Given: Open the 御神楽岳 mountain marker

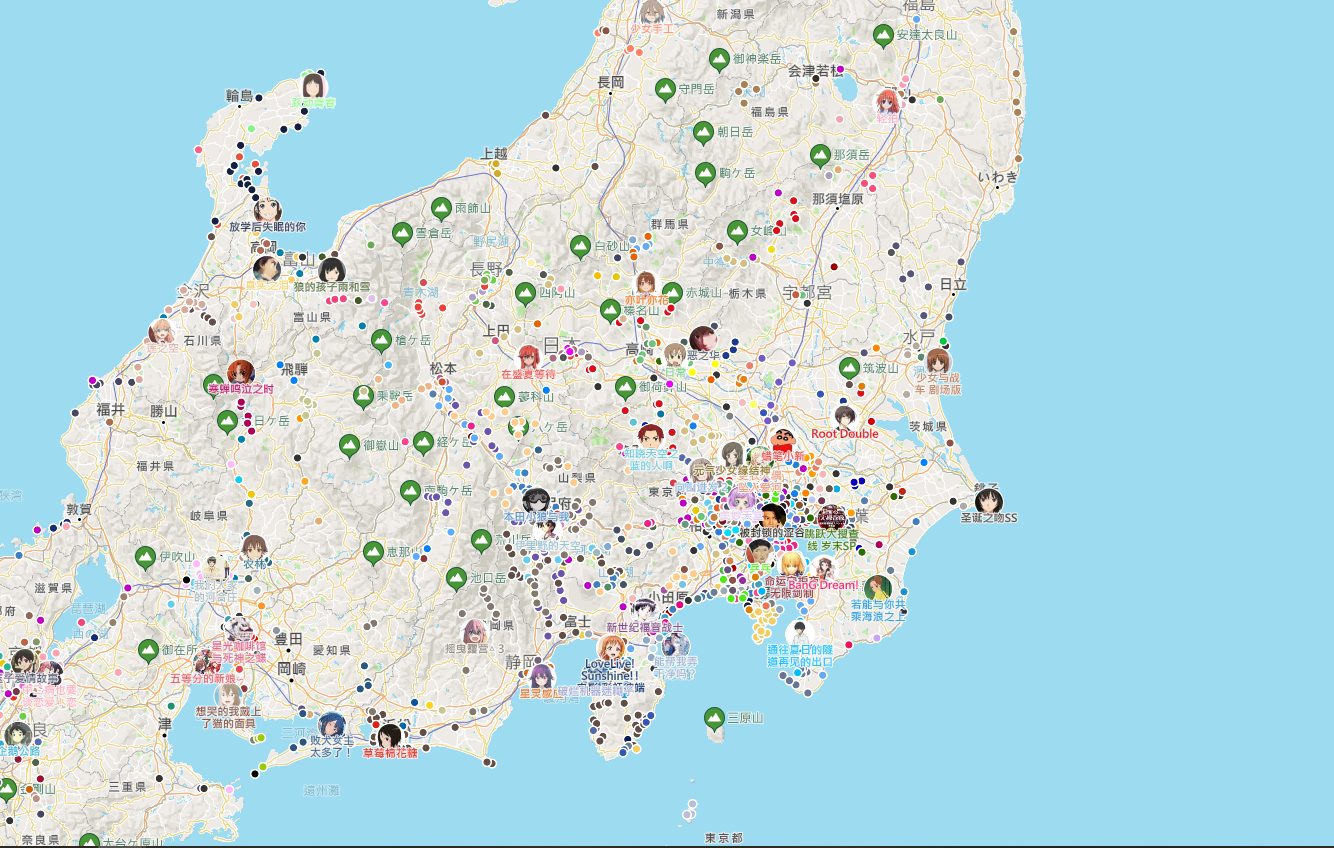Looking at the screenshot, I should 718,59.
